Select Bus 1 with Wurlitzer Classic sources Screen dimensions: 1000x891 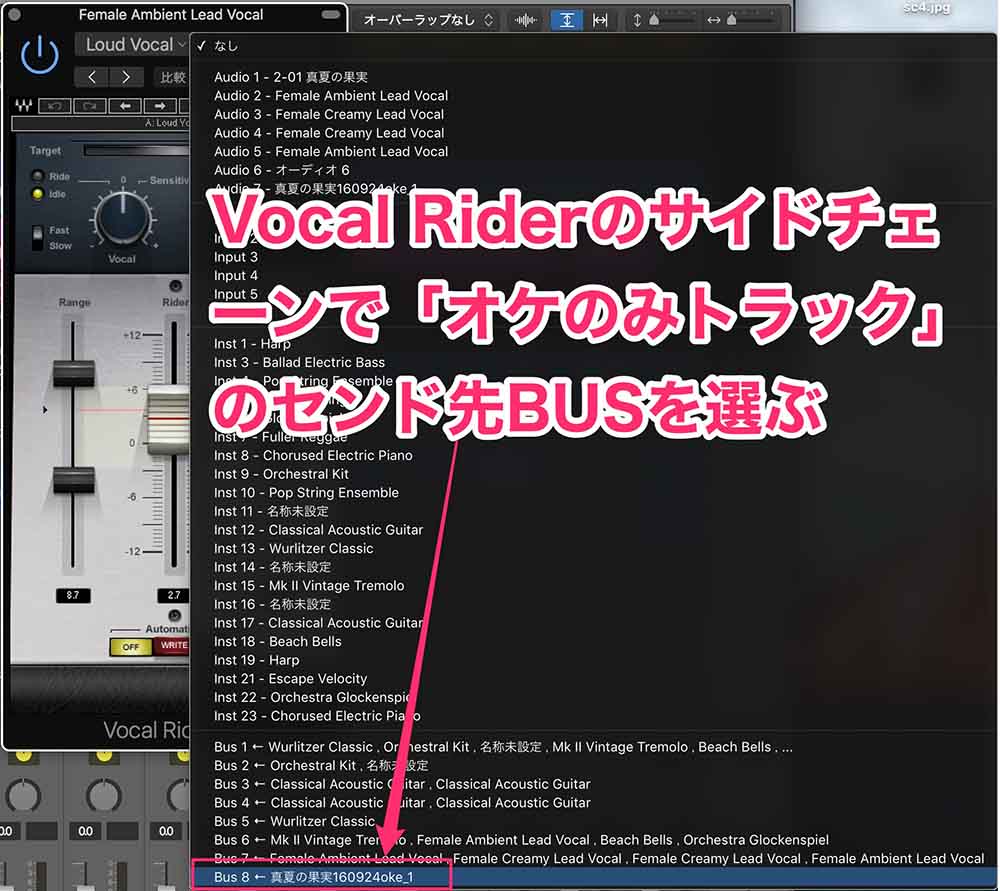tap(593, 747)
